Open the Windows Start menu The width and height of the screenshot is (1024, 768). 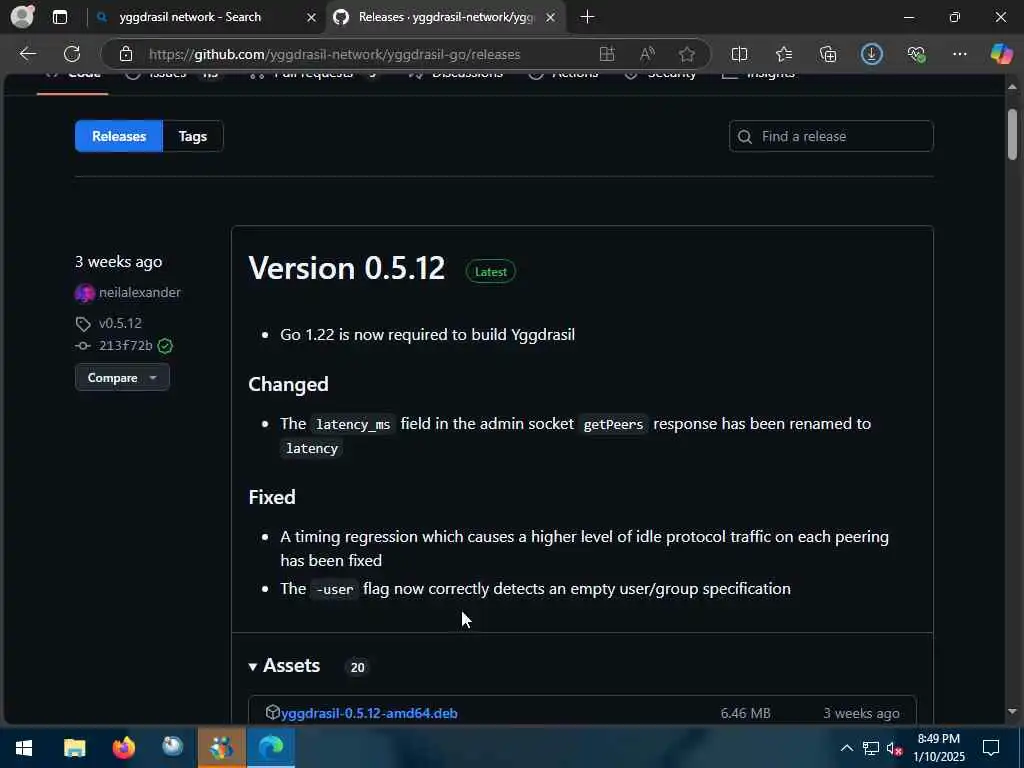coord(24,747)
